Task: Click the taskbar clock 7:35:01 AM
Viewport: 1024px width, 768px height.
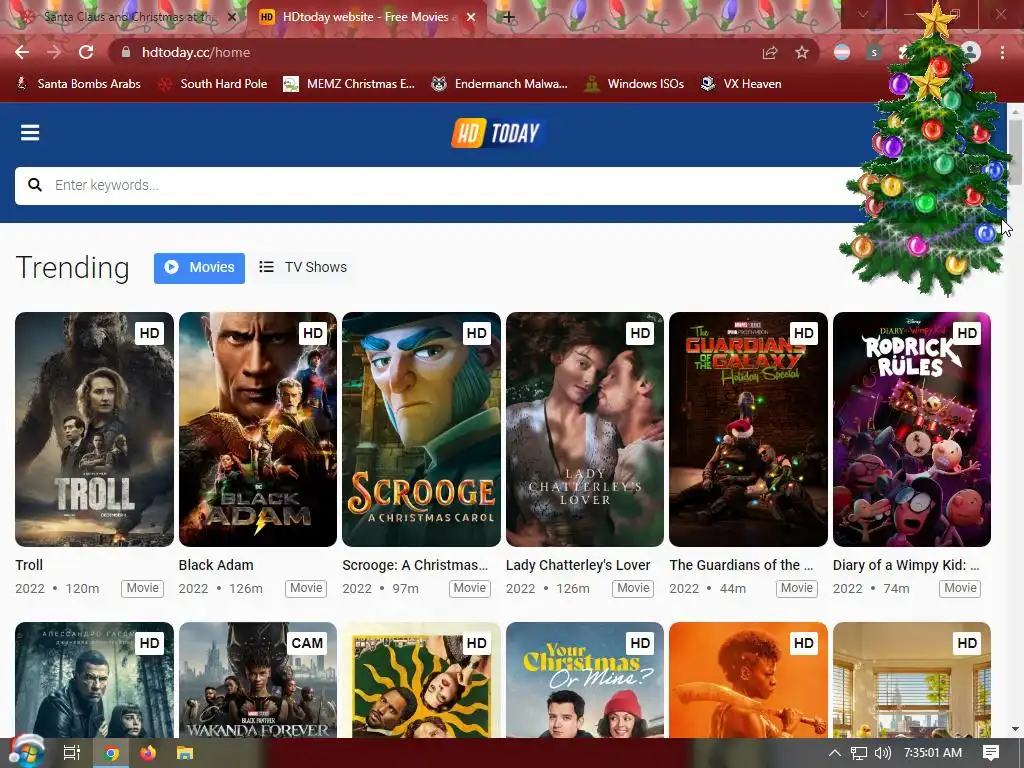Action: [x=933, y=753]
